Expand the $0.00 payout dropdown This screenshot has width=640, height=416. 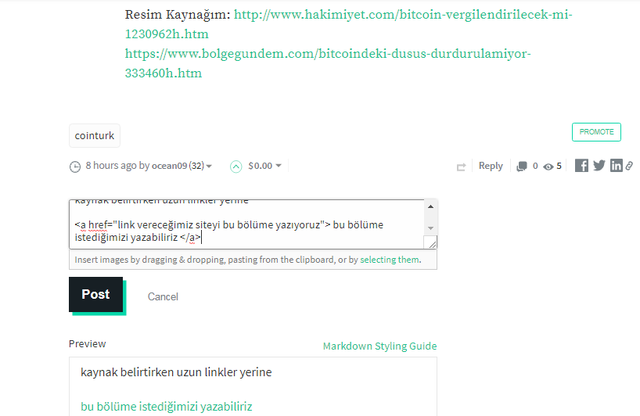[278, 166]
